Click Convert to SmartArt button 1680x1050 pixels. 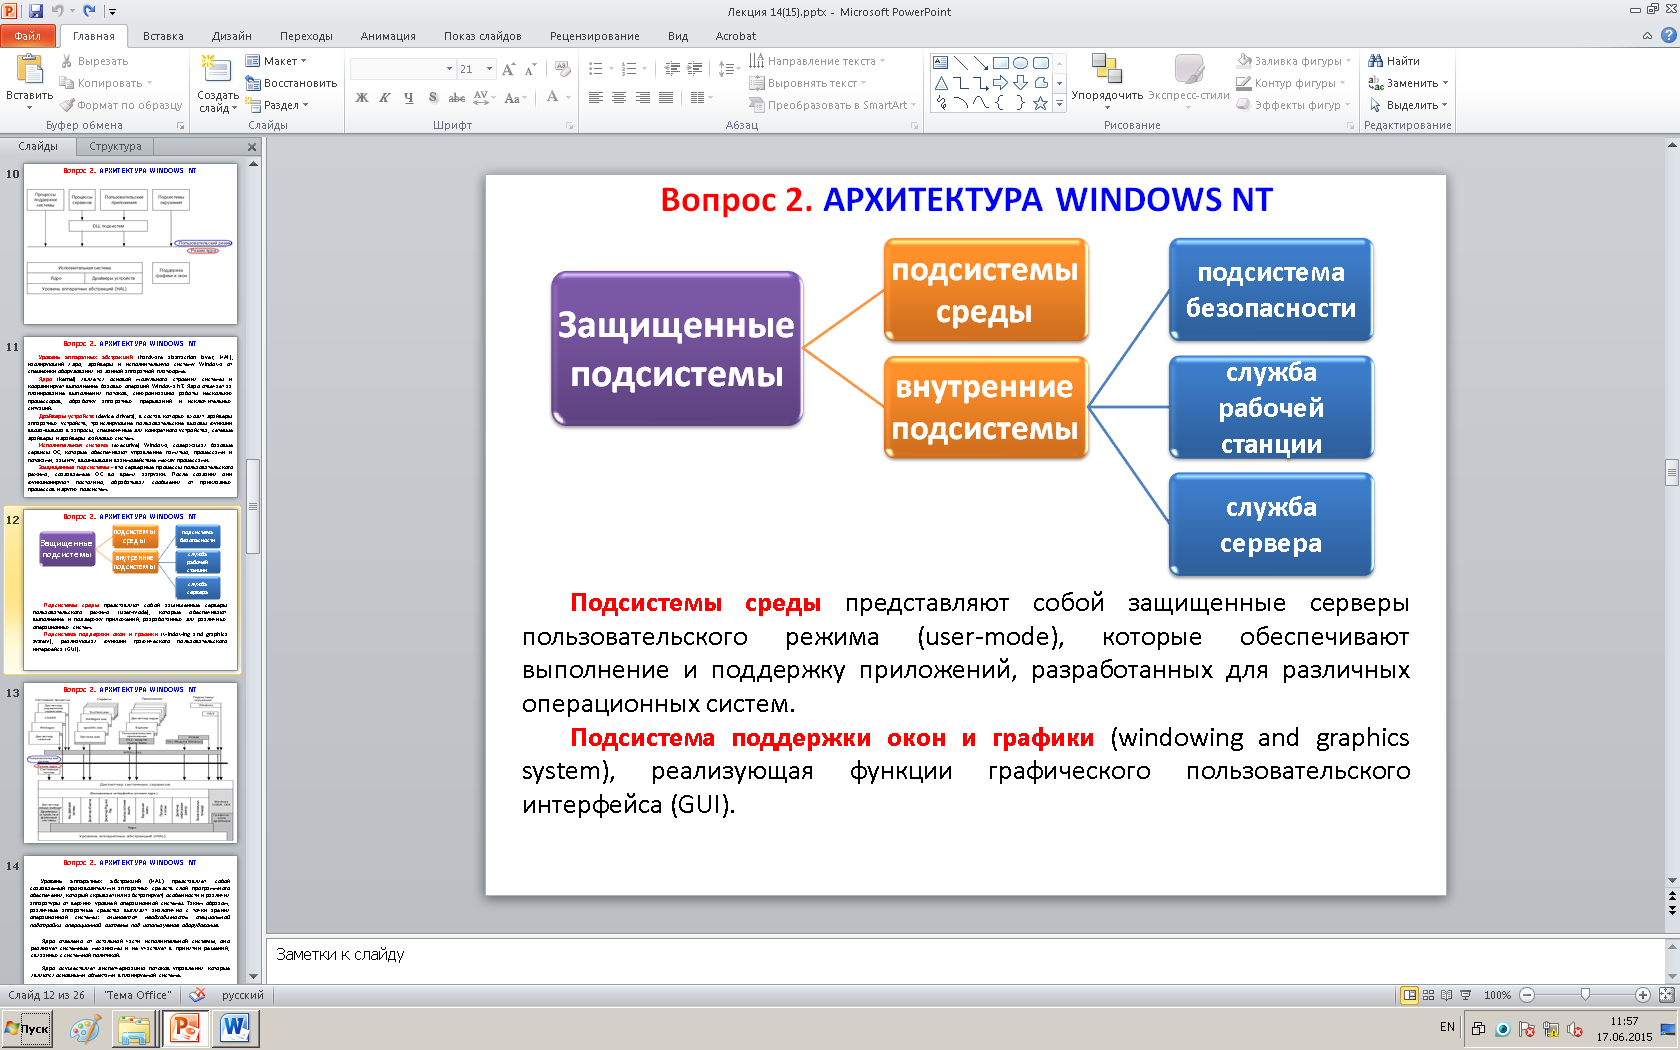833,105
